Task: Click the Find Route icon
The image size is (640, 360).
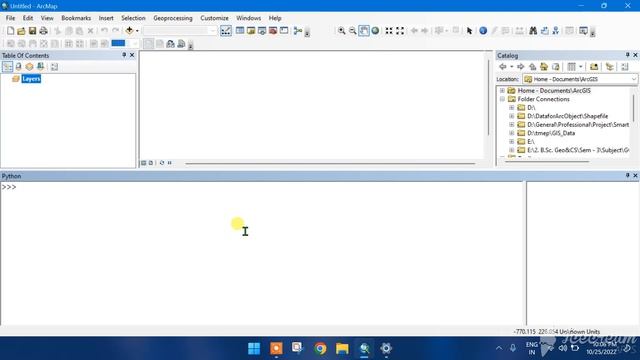Action: 544,31
